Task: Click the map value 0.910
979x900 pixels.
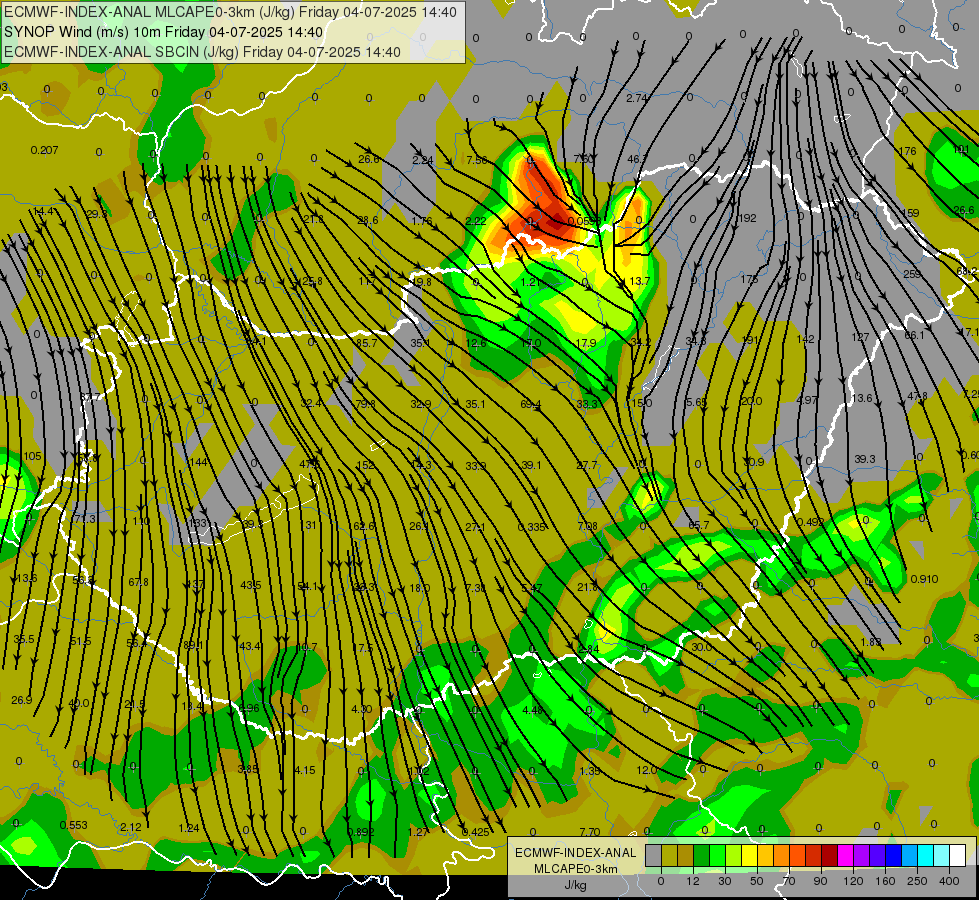Action: coord(924,579)
